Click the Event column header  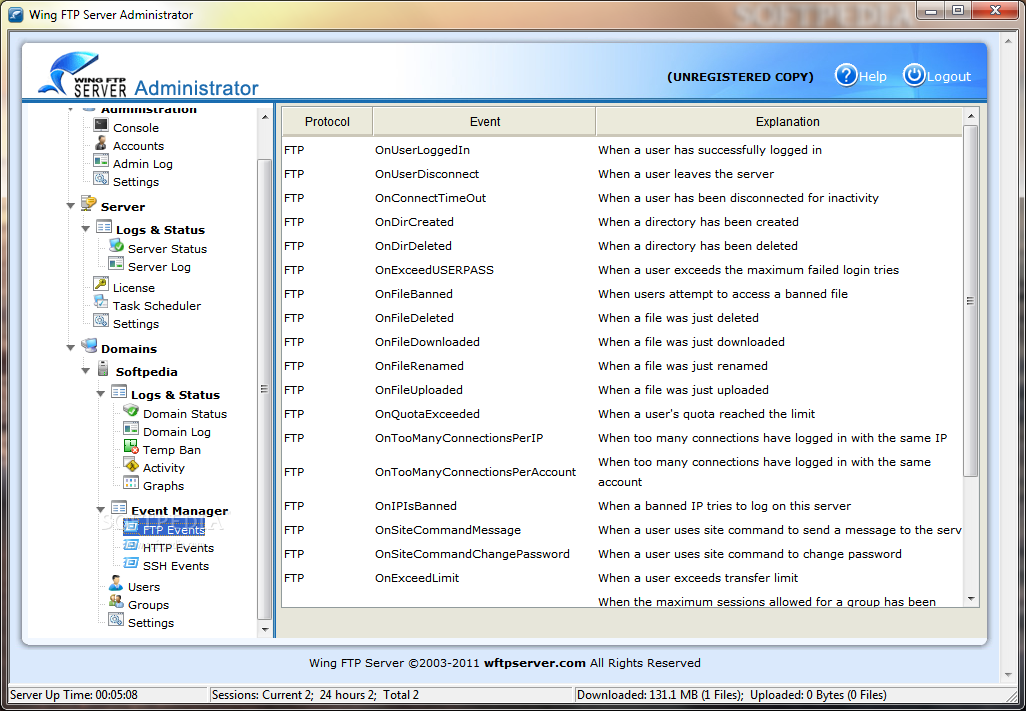click(485, 122)
